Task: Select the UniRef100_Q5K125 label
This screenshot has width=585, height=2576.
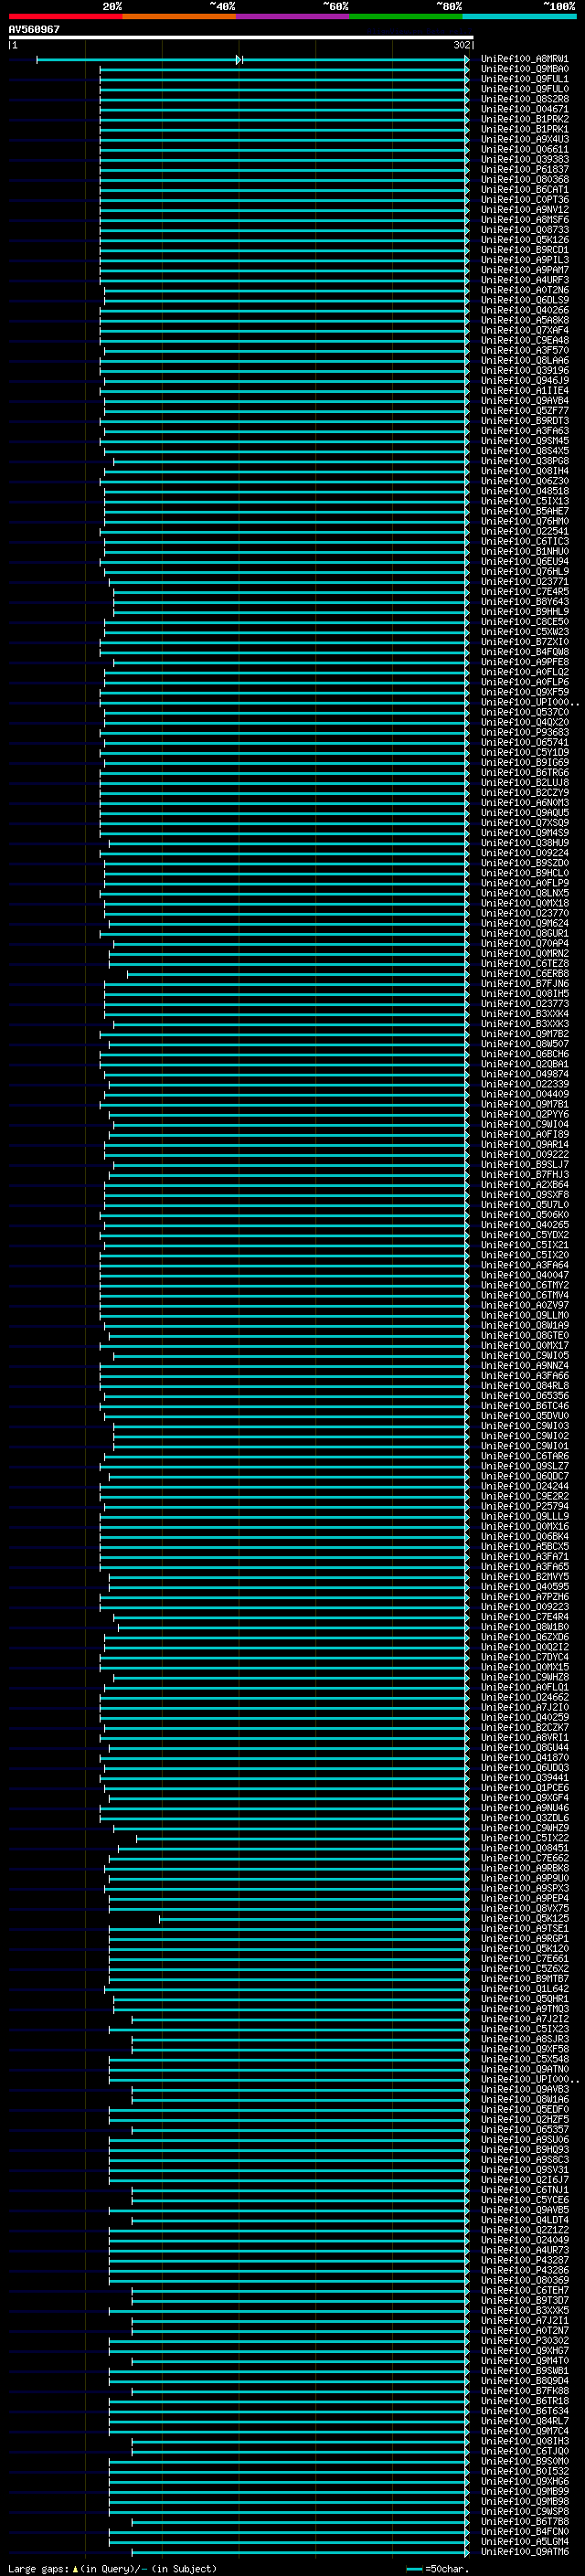Action: click(524, 1918)
